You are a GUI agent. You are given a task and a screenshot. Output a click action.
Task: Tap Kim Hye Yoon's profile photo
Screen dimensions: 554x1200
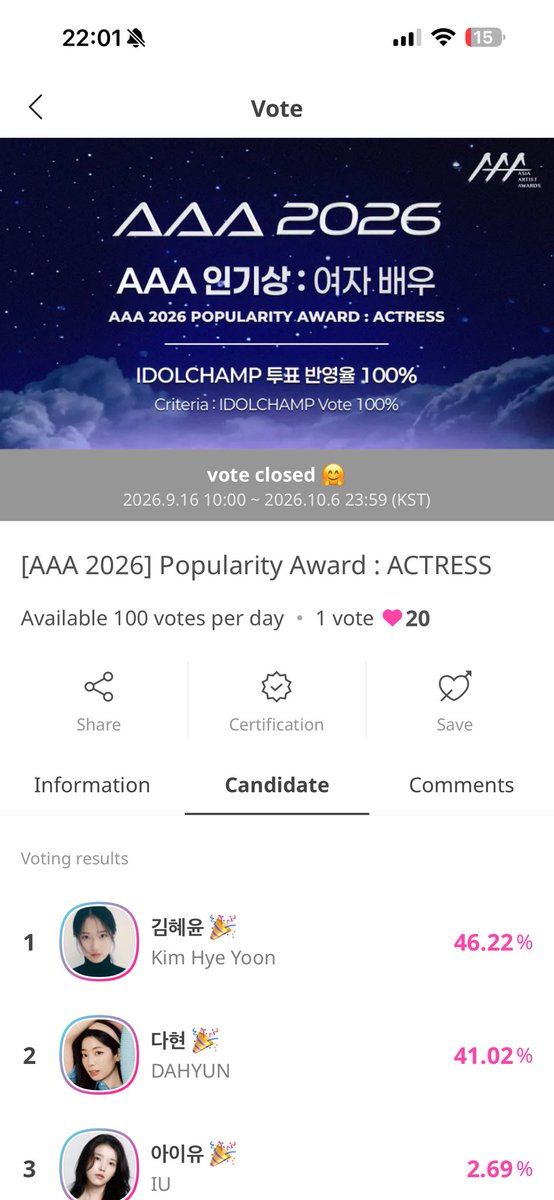tap(99, 942)
